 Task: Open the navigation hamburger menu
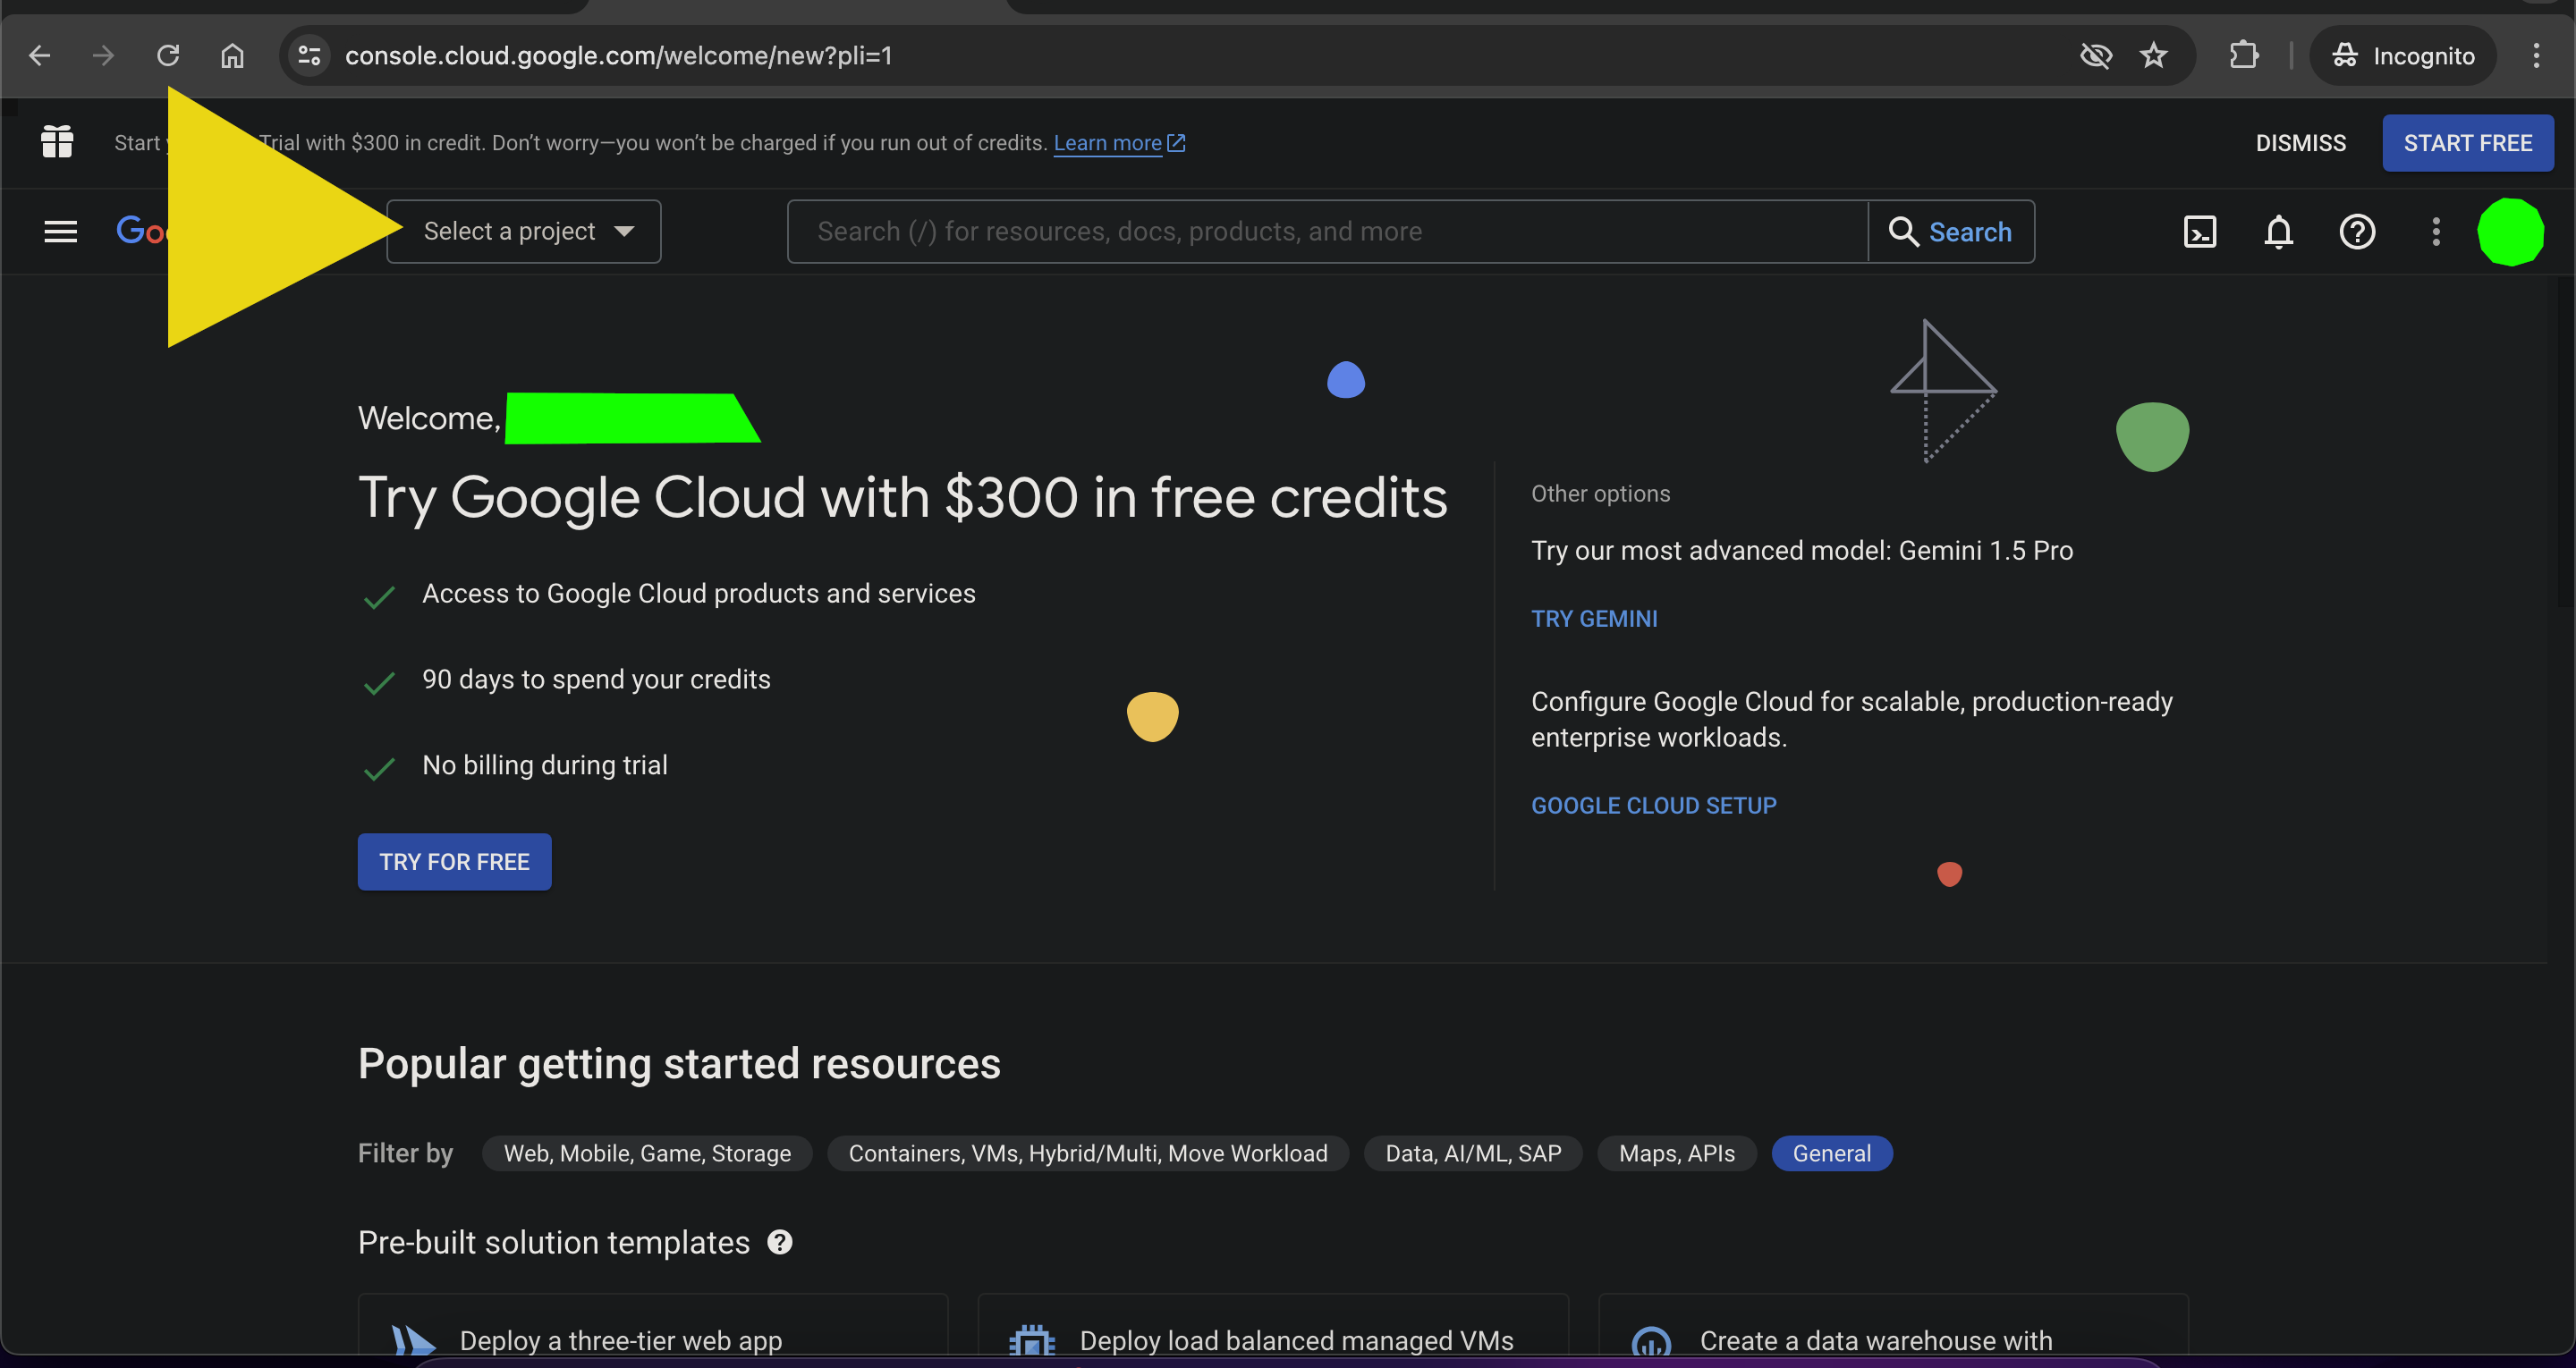pos(60,232)
